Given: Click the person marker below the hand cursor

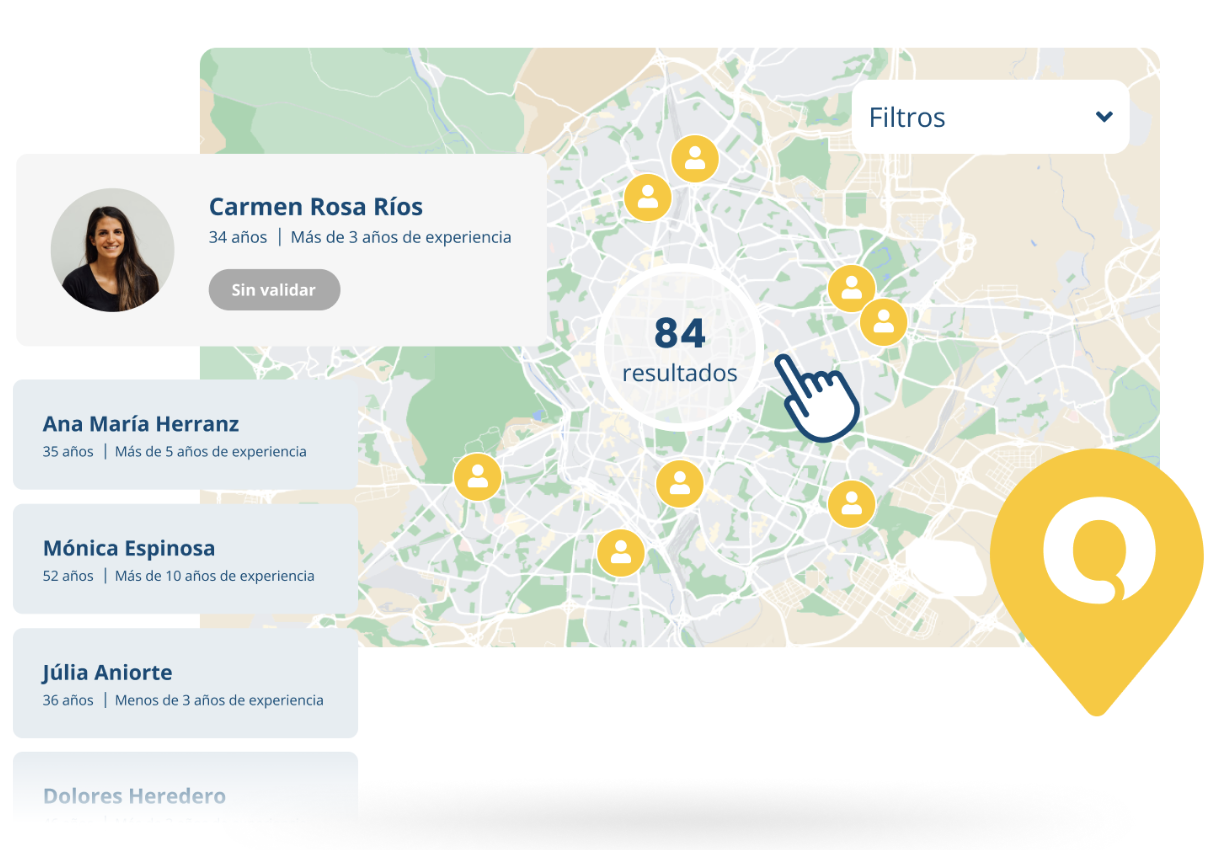Looking at the screenshot, I should click(851, 502).
